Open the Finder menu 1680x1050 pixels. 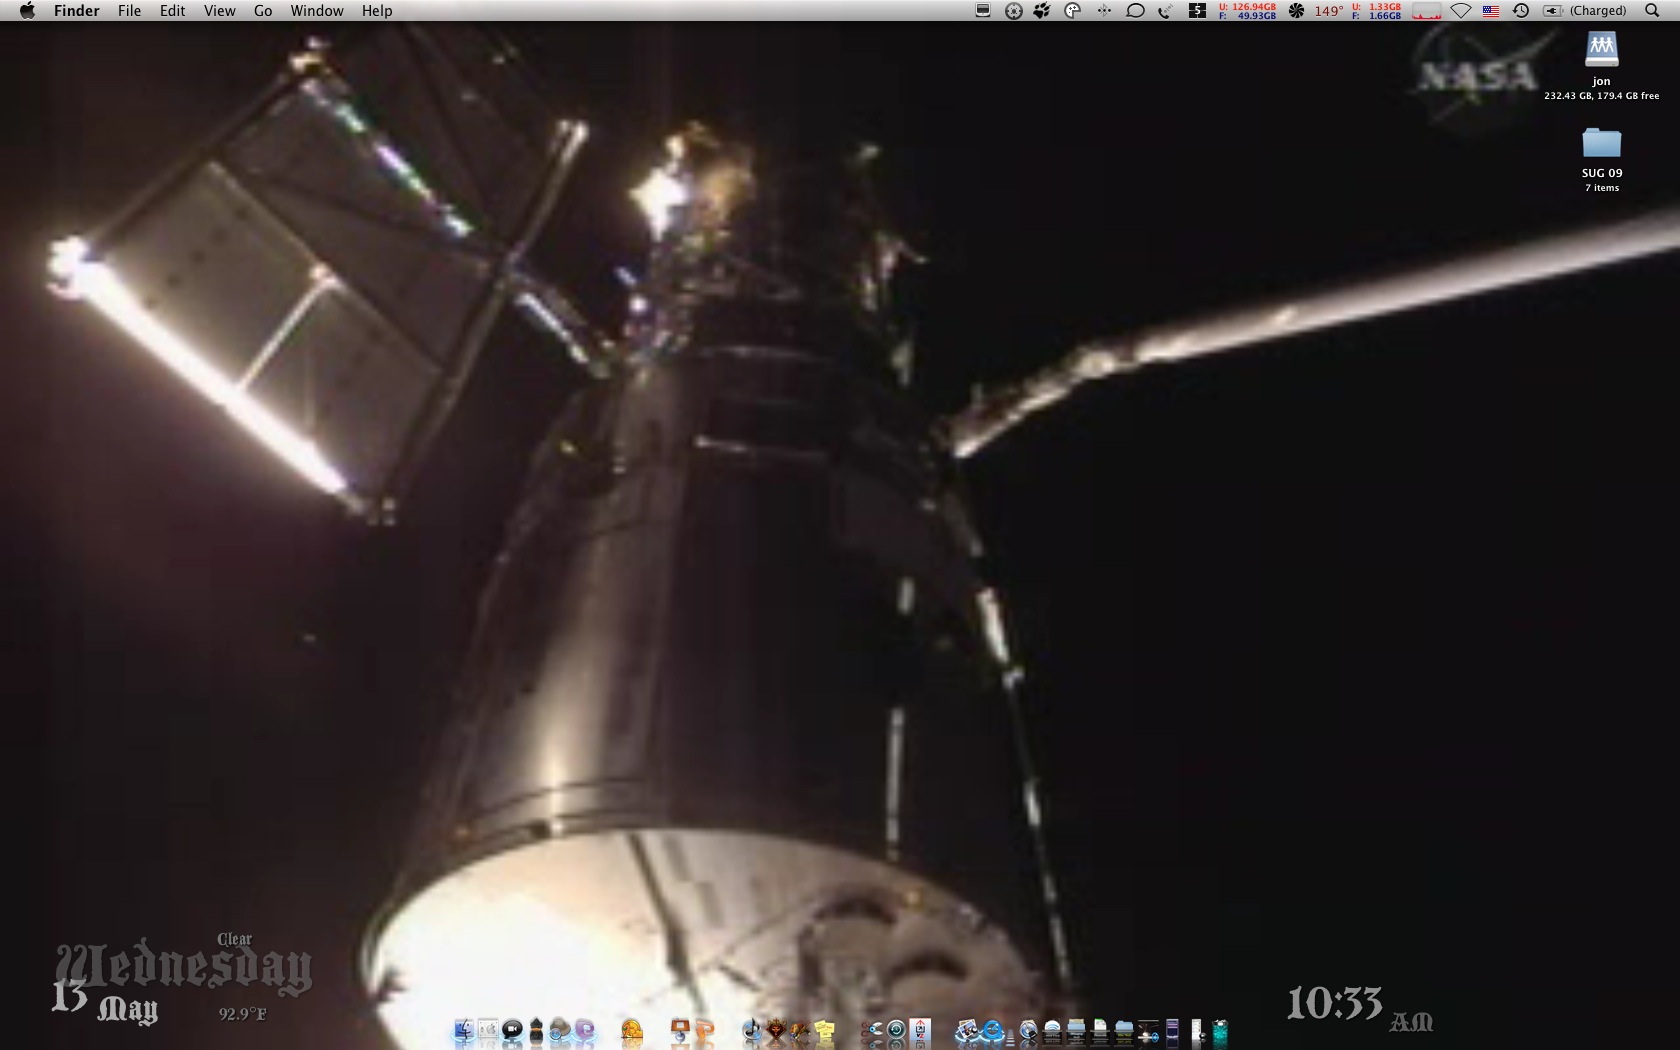click(76, 11)
